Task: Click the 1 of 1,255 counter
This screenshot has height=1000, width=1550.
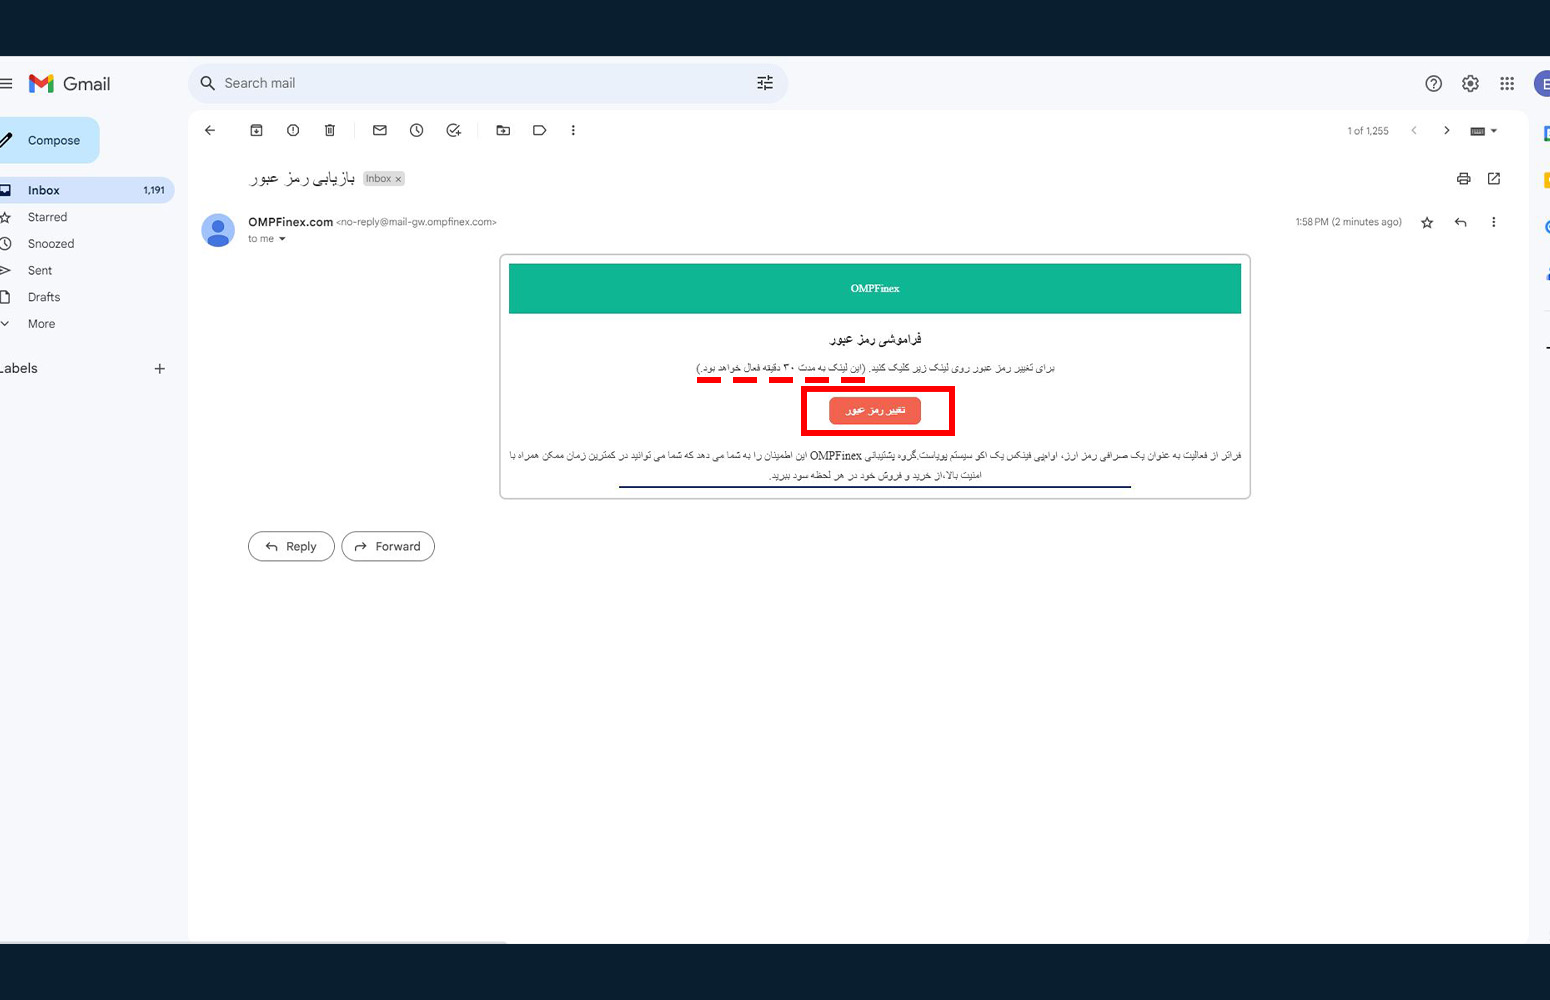Action: click(1368, 131)
